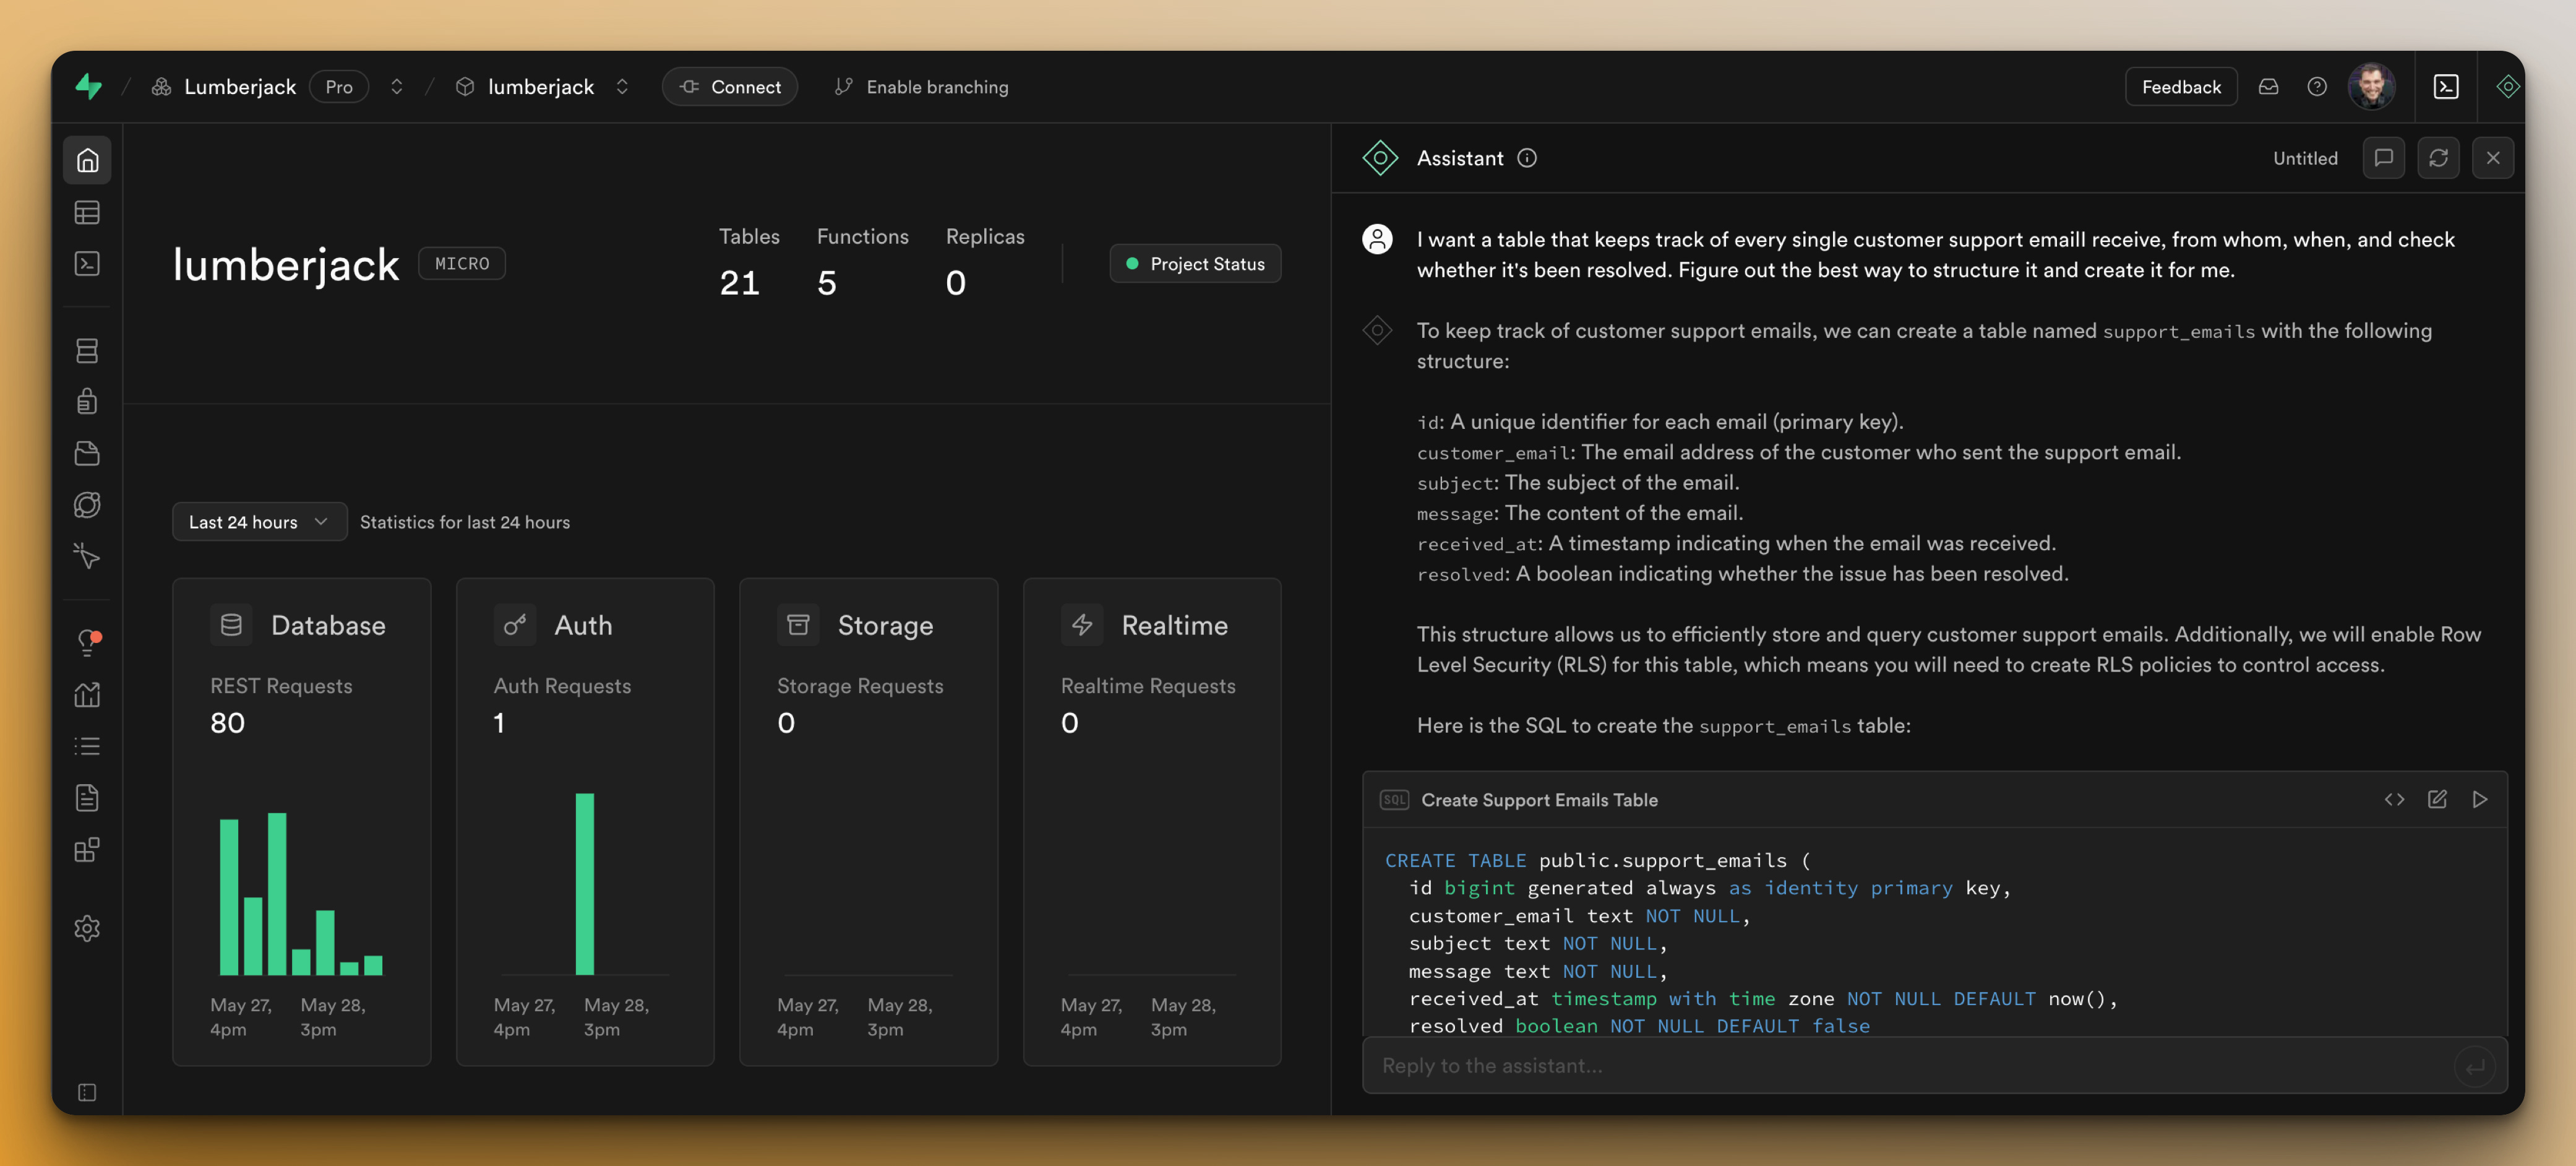Expand the lumberjack project switcher
Image resolution: width=2576 pixels, height=1166 pixels.
[622, 87]
